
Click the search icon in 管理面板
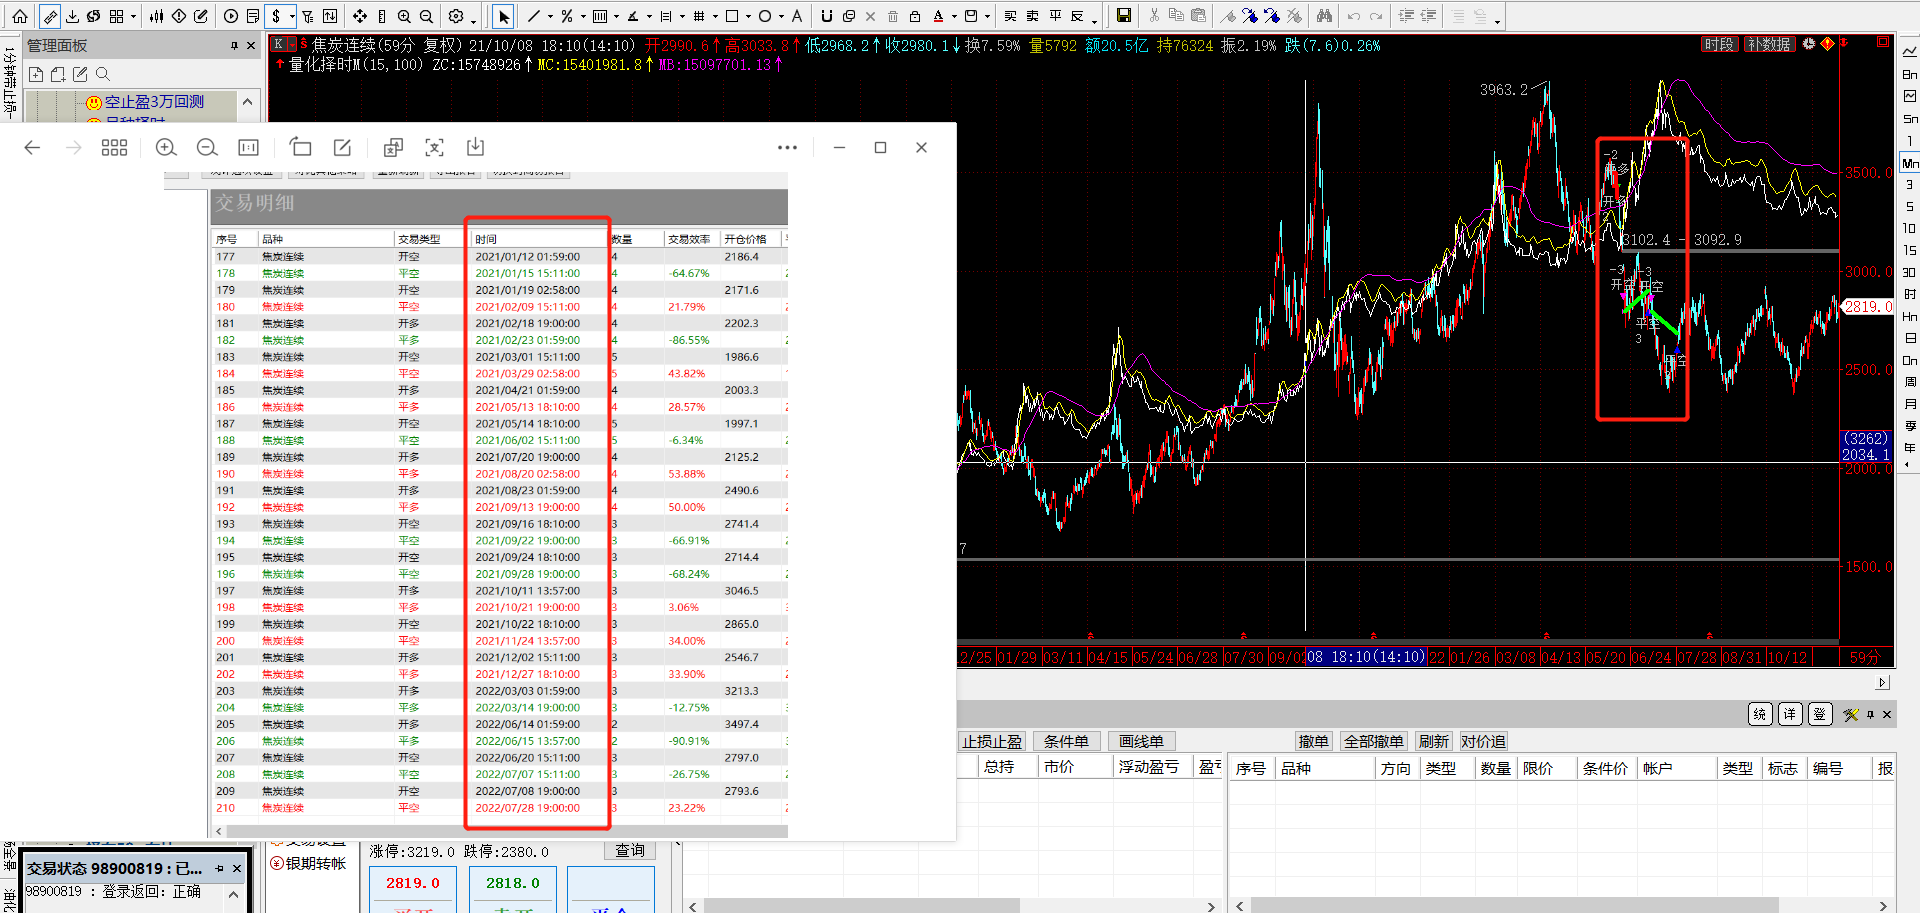click(103, 74)
